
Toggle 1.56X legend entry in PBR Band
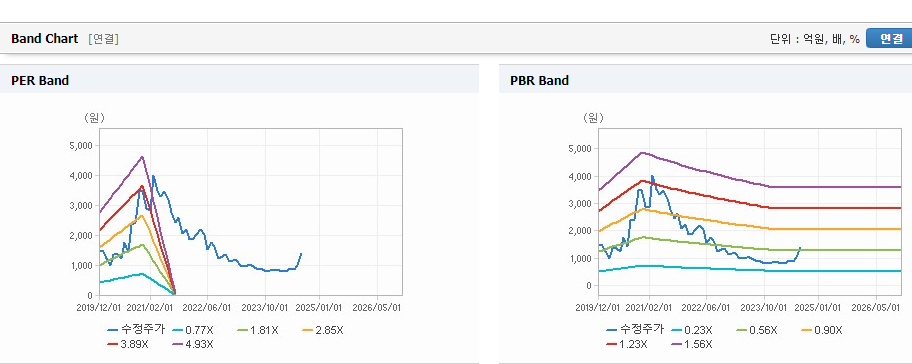(x=692, y=344)
